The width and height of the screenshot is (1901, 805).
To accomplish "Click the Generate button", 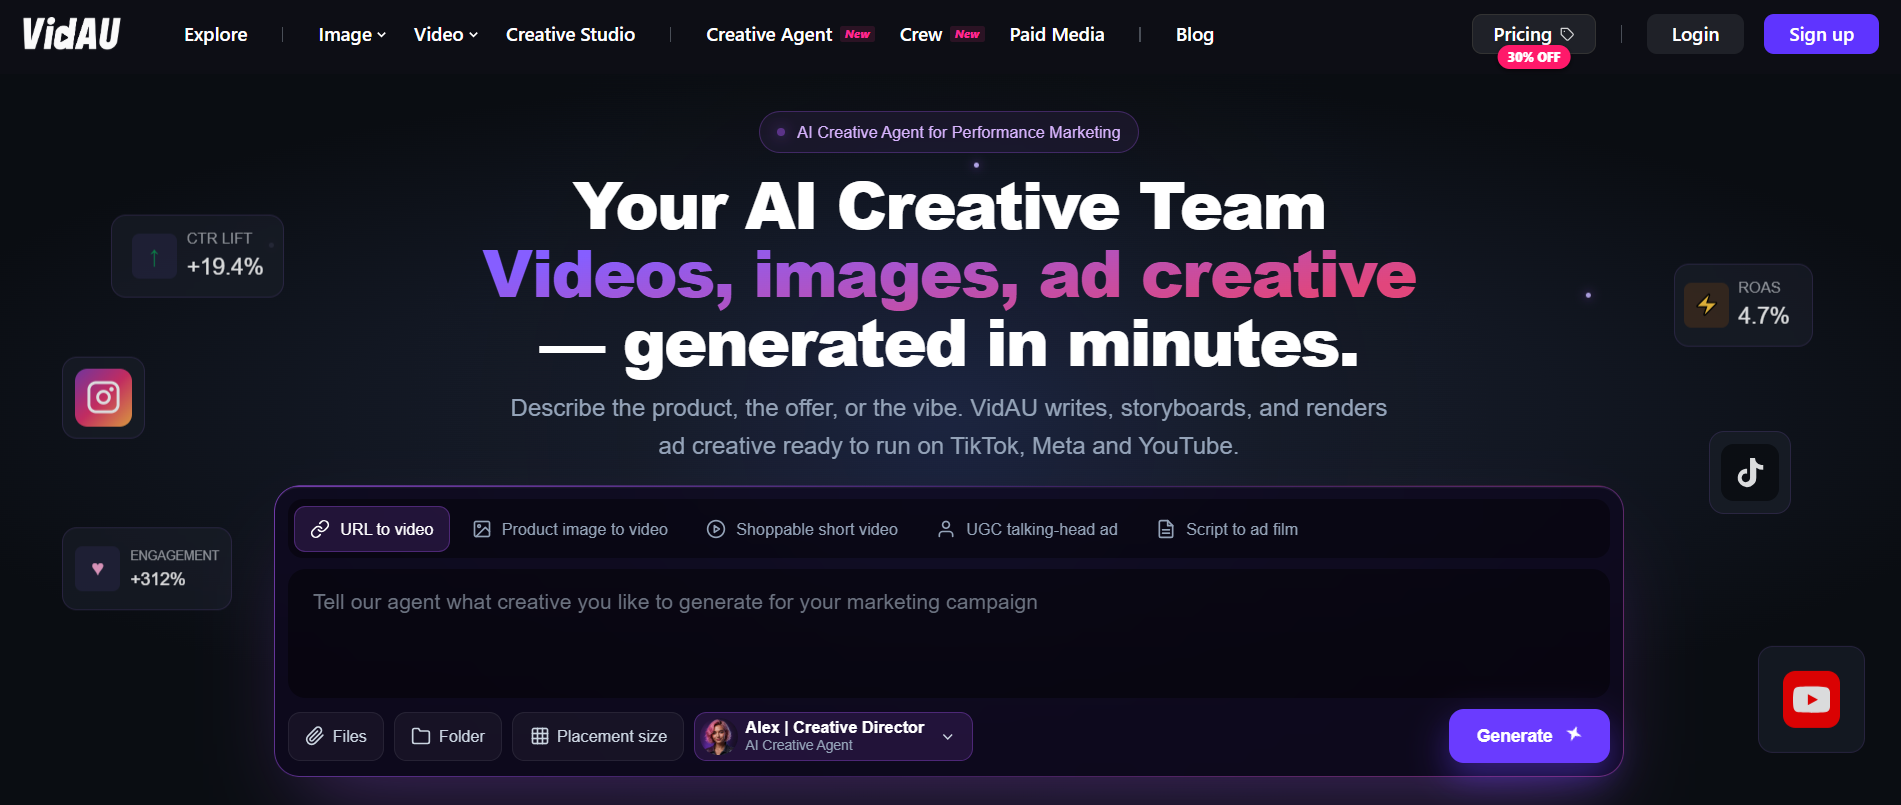I will pos(1529,736).
